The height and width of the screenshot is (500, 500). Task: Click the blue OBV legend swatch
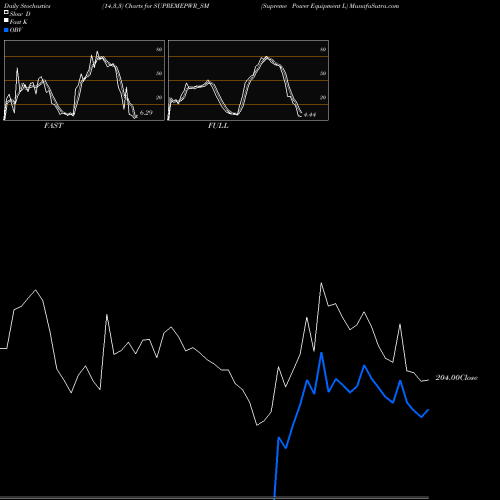coord(6,30)
